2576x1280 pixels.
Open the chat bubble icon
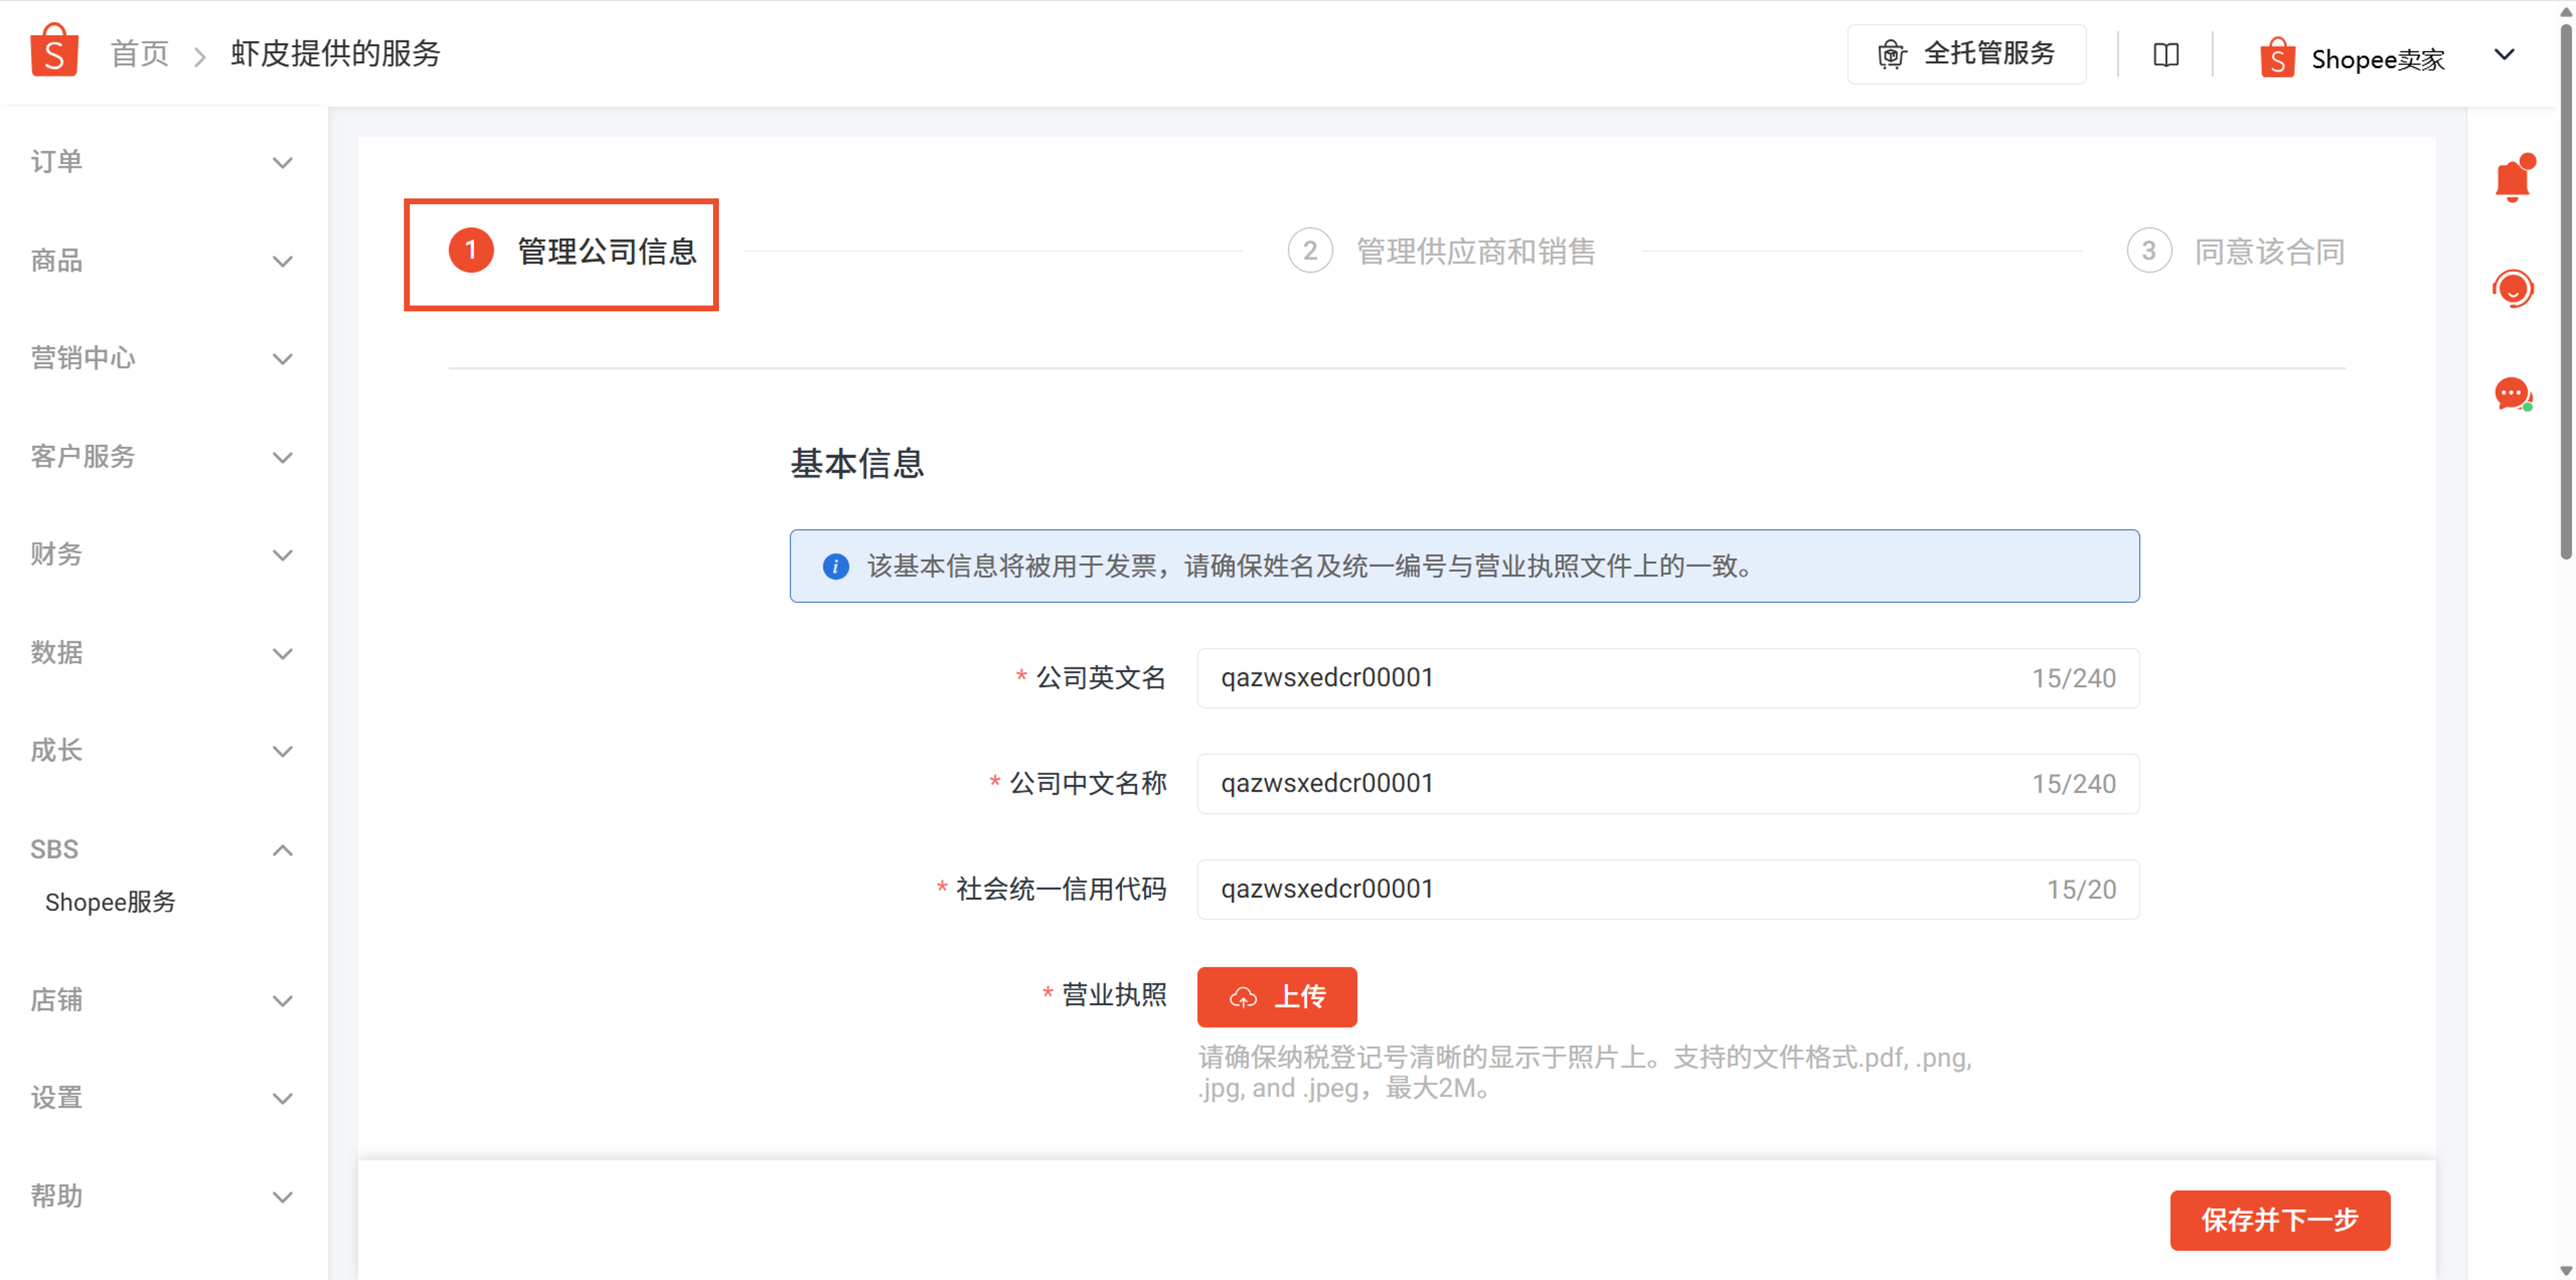(2512, 394)
